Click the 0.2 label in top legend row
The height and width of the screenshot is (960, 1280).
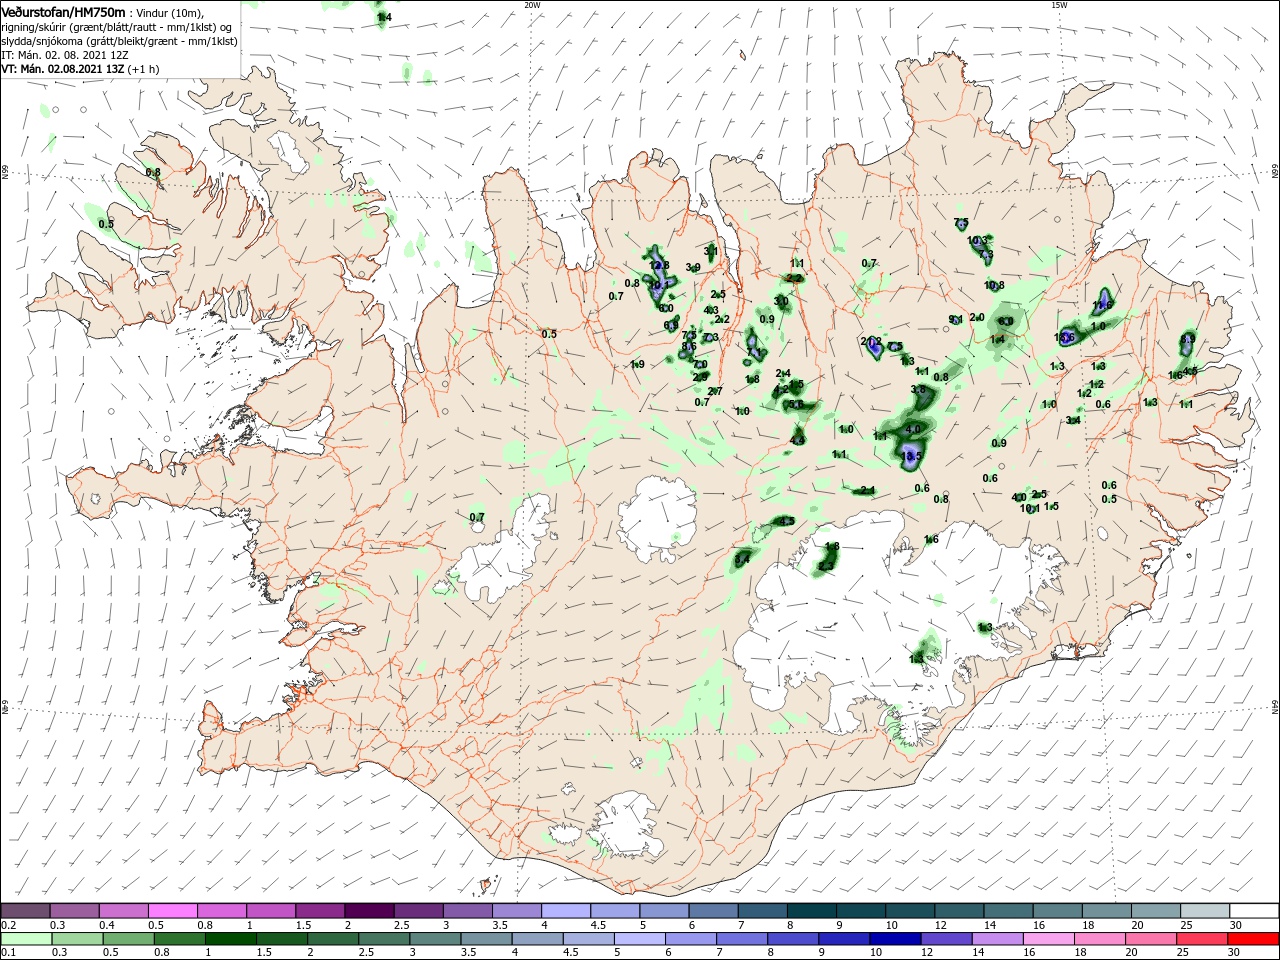(x=9, y=926)
